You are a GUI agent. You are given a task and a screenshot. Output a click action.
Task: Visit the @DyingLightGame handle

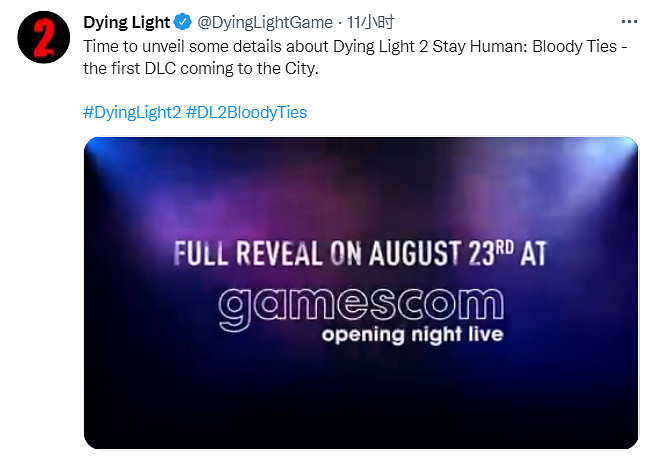[256, 21]
